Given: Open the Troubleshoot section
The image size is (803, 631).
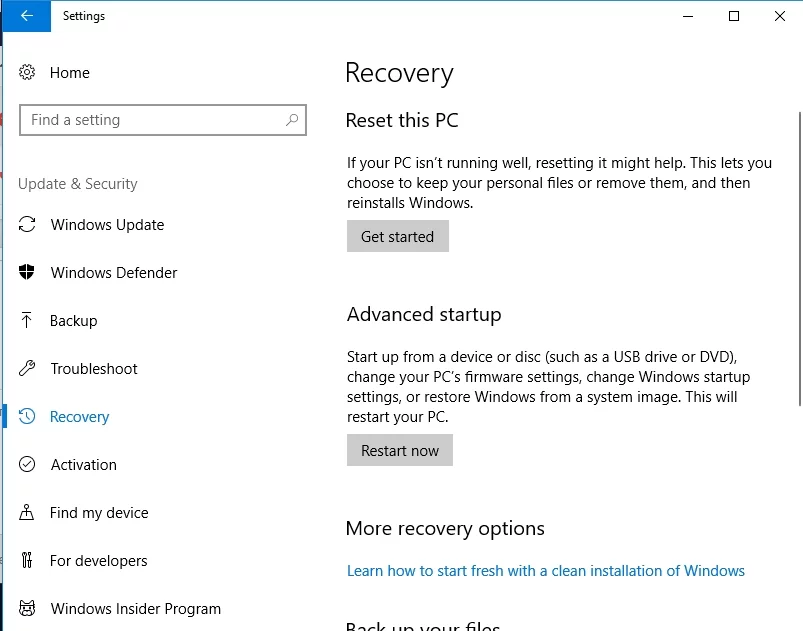Looking at the screenshot, I should click(x=94, y=369).
